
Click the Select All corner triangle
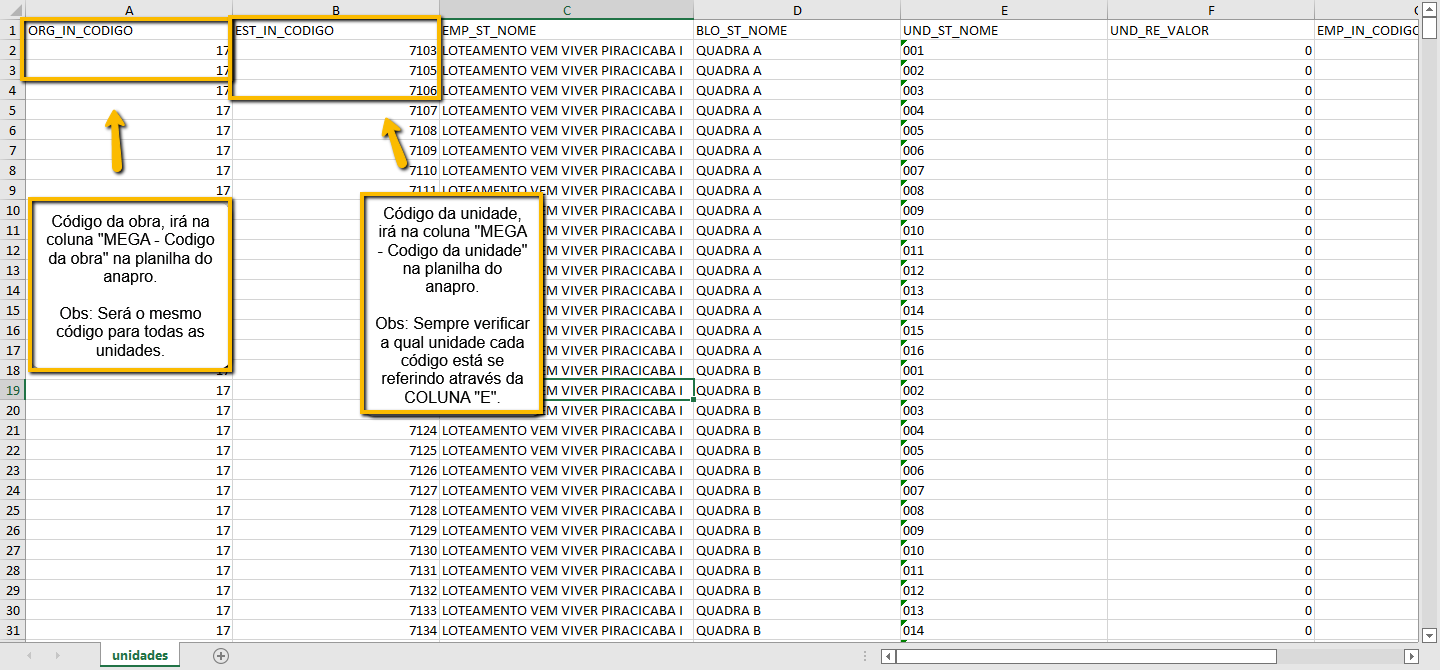(x=12, y=10)
